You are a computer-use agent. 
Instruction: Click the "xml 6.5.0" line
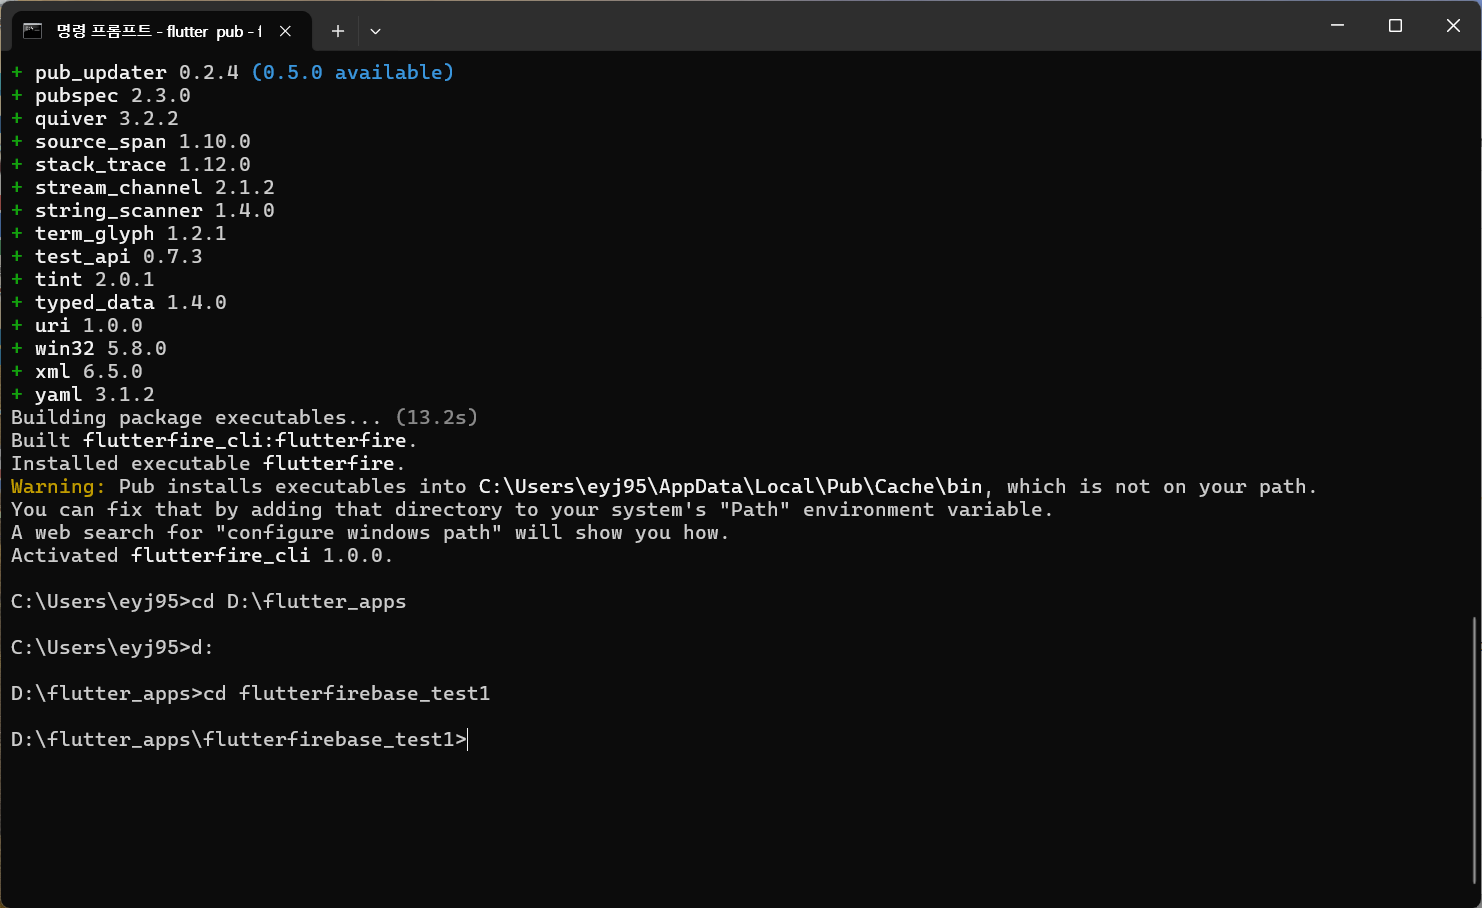point(77,371)
